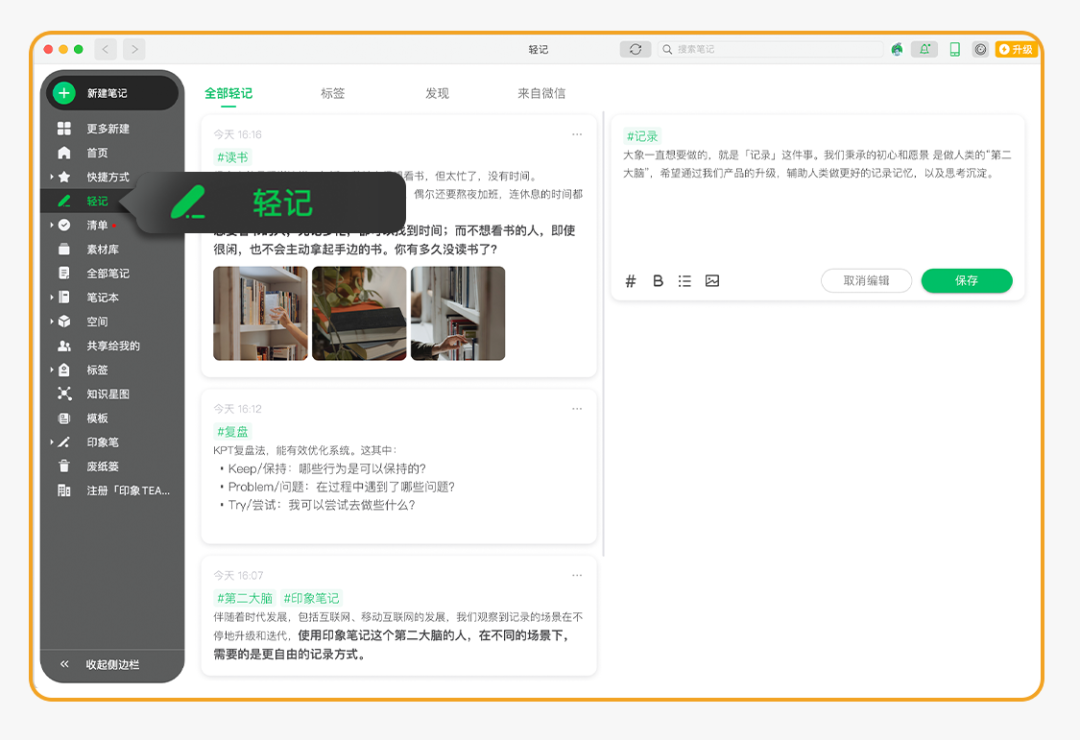
Task: Open the first bookshelf photo thumbnail
Action: click(260, 314)
